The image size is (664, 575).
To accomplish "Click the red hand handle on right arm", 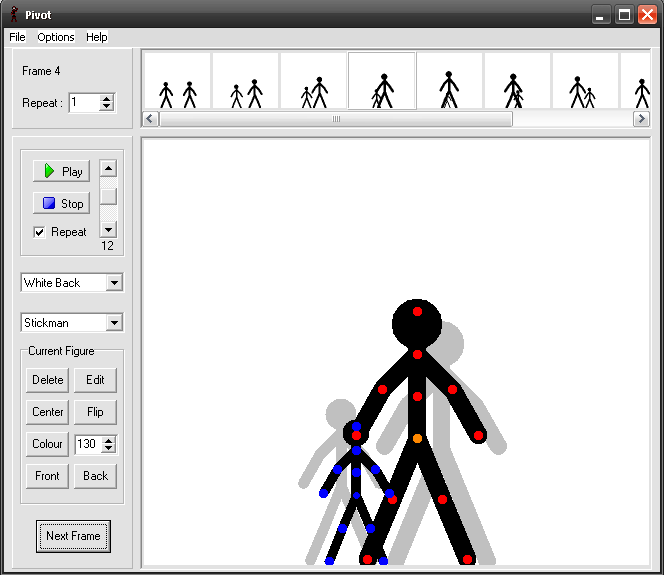I will (479, 435).
